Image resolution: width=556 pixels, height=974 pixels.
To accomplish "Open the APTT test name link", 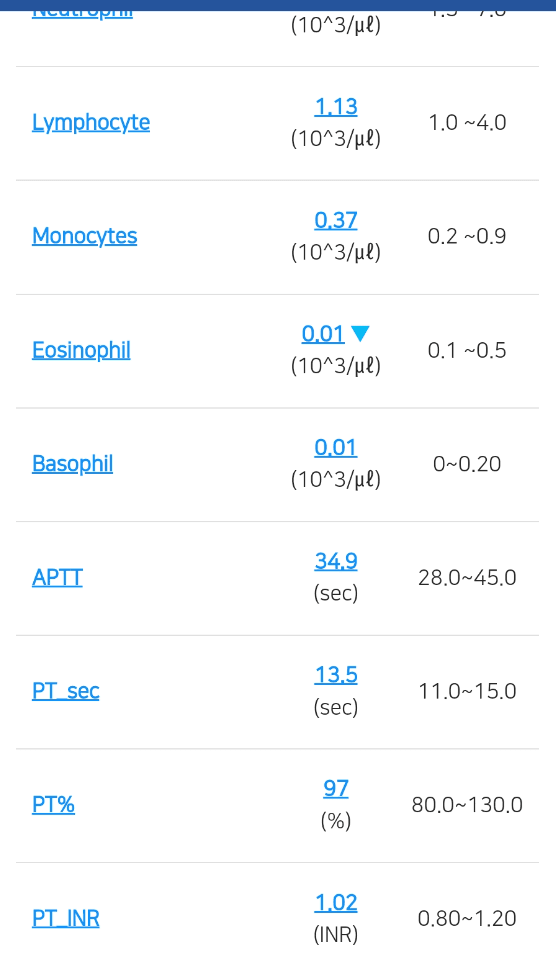I will pos(57,578).
